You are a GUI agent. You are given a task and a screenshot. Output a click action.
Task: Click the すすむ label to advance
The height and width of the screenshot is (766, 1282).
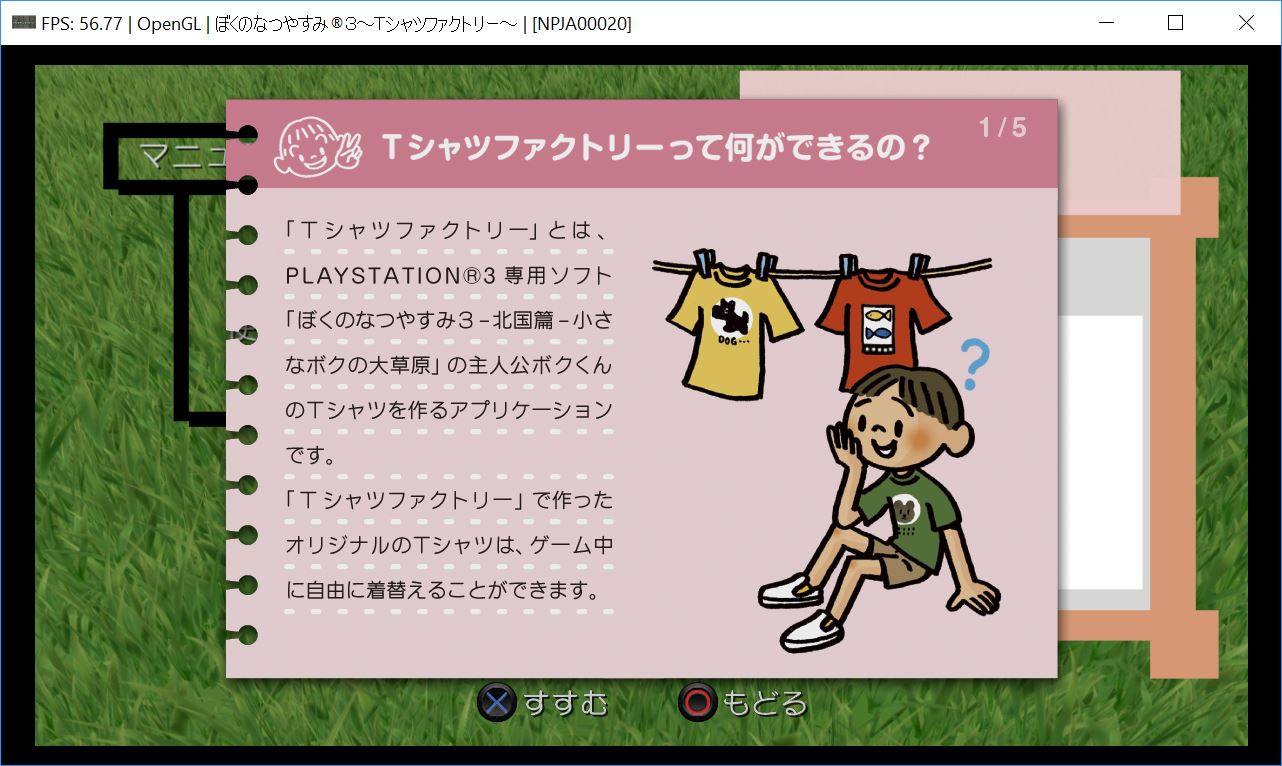click(x=565, y=703)
